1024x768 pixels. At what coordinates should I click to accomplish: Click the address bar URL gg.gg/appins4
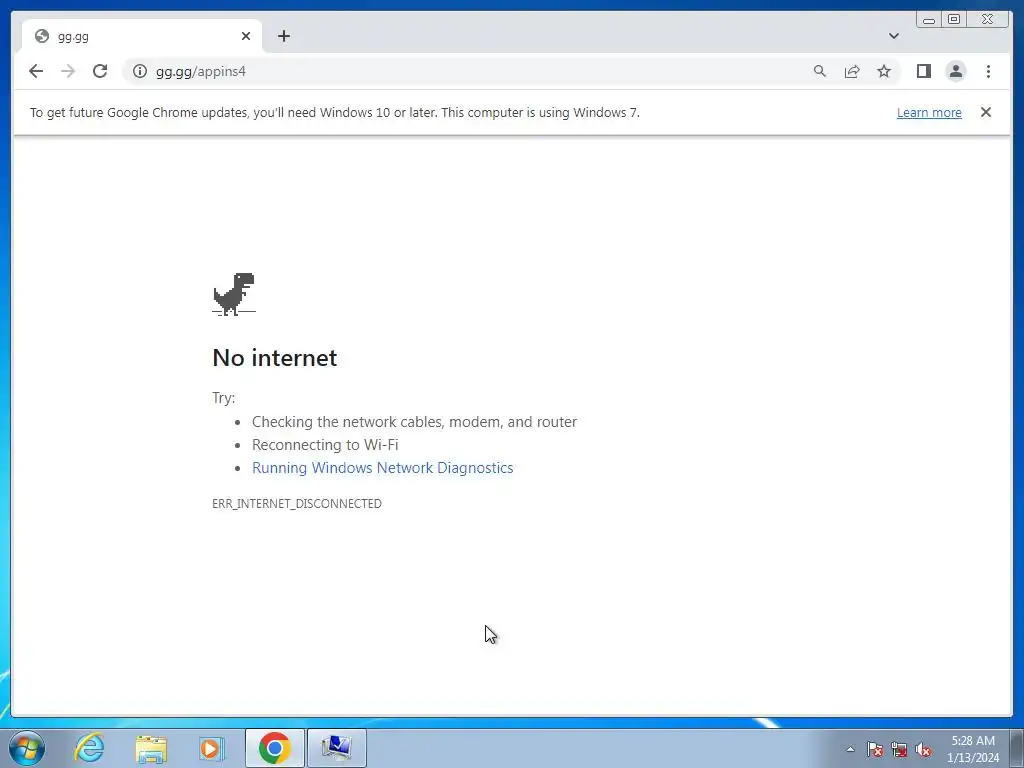[200, 71]
